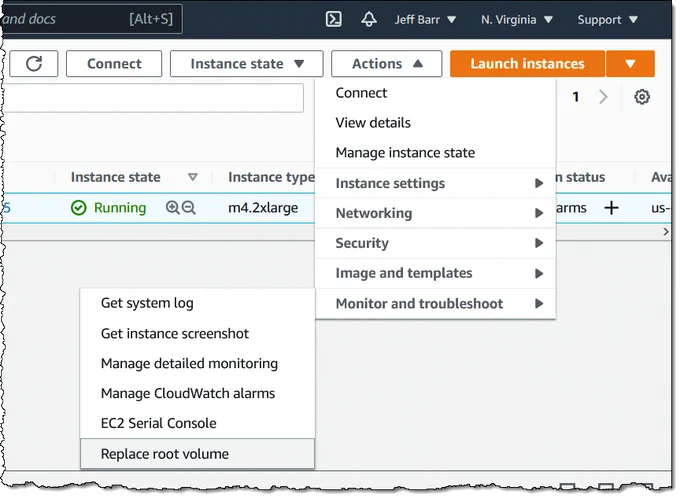The image size is (680, 498).
Task: Click the instance filter search box
Action: (154, 98)
